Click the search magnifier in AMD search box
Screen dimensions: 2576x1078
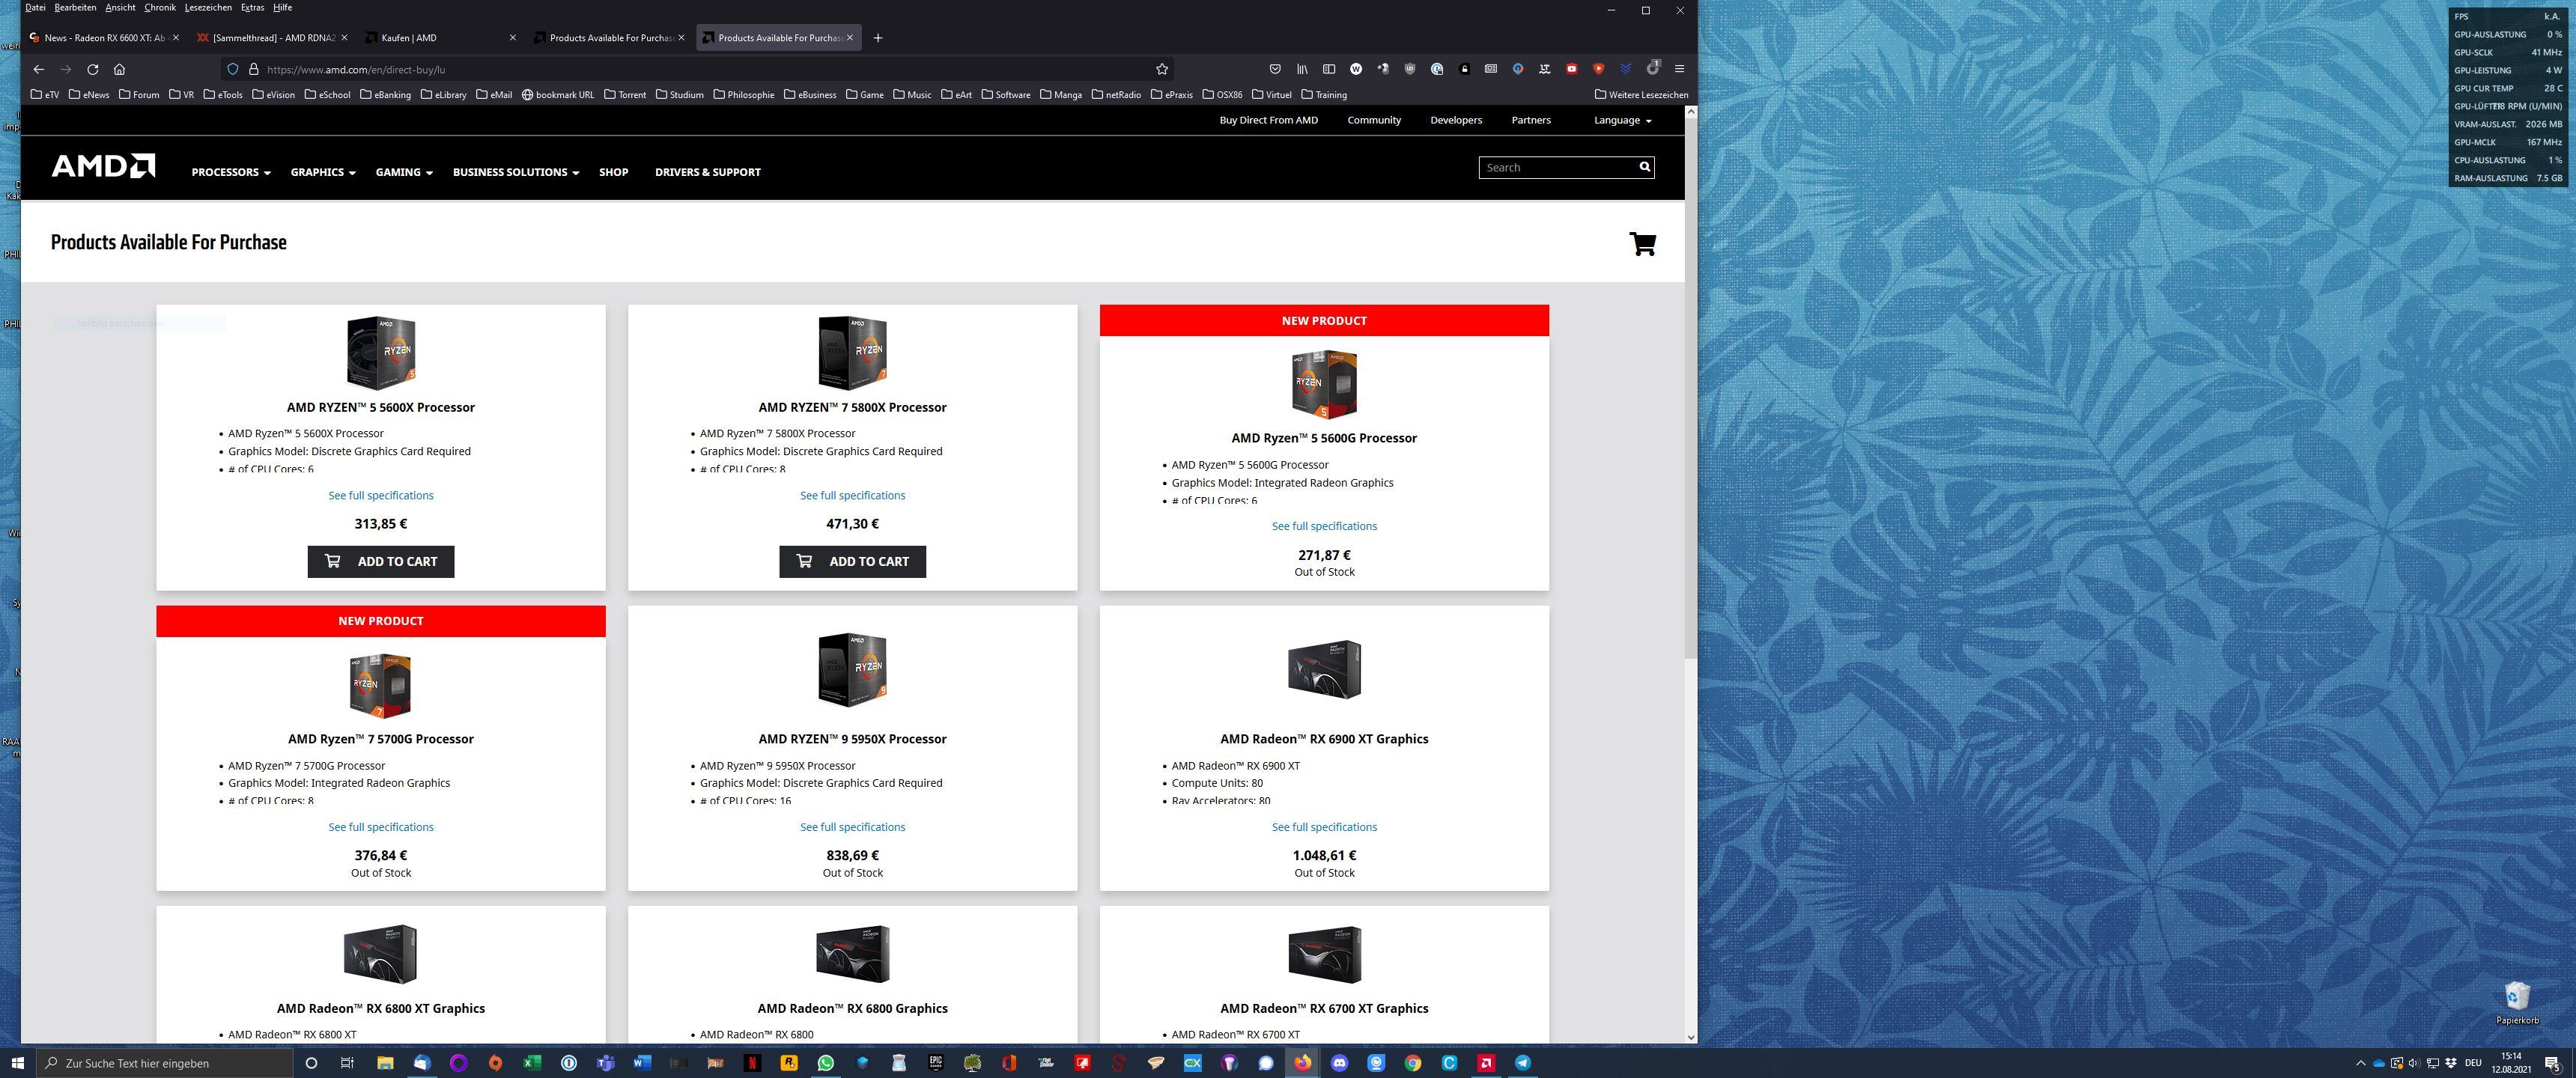[1644, 167]
